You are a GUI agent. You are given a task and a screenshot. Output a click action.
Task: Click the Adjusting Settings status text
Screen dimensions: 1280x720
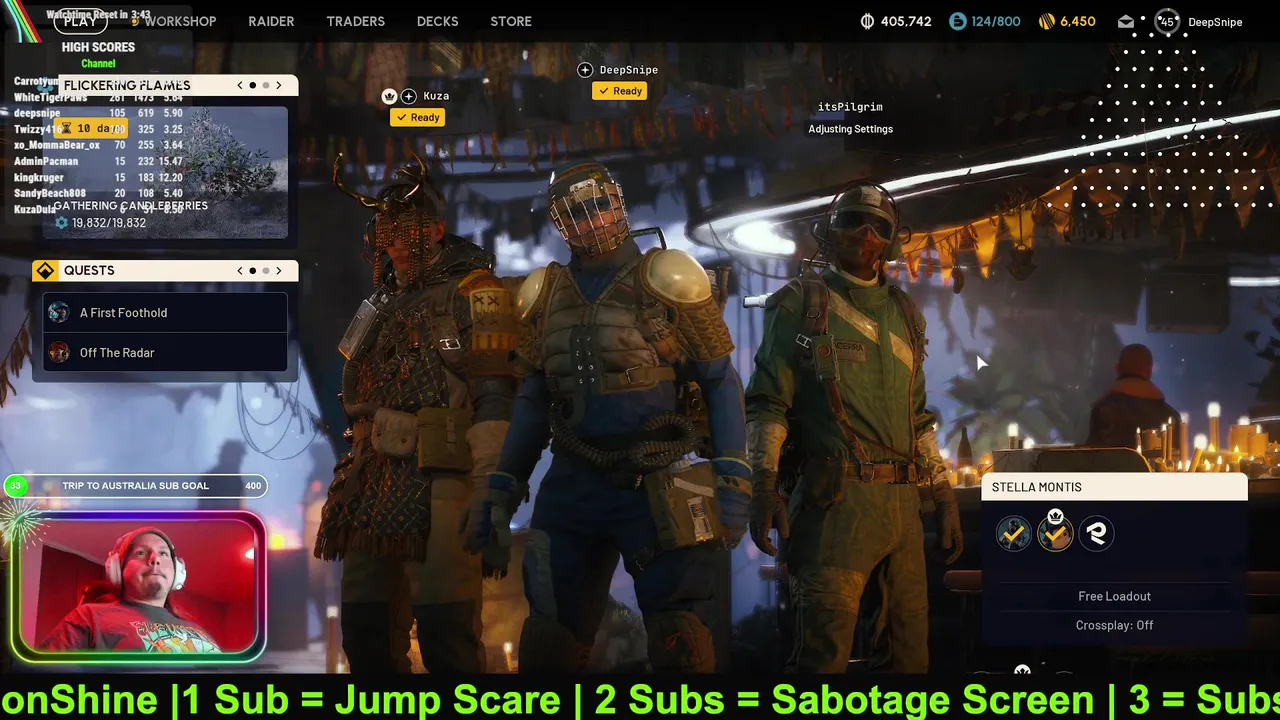click(x=851, y=129)
